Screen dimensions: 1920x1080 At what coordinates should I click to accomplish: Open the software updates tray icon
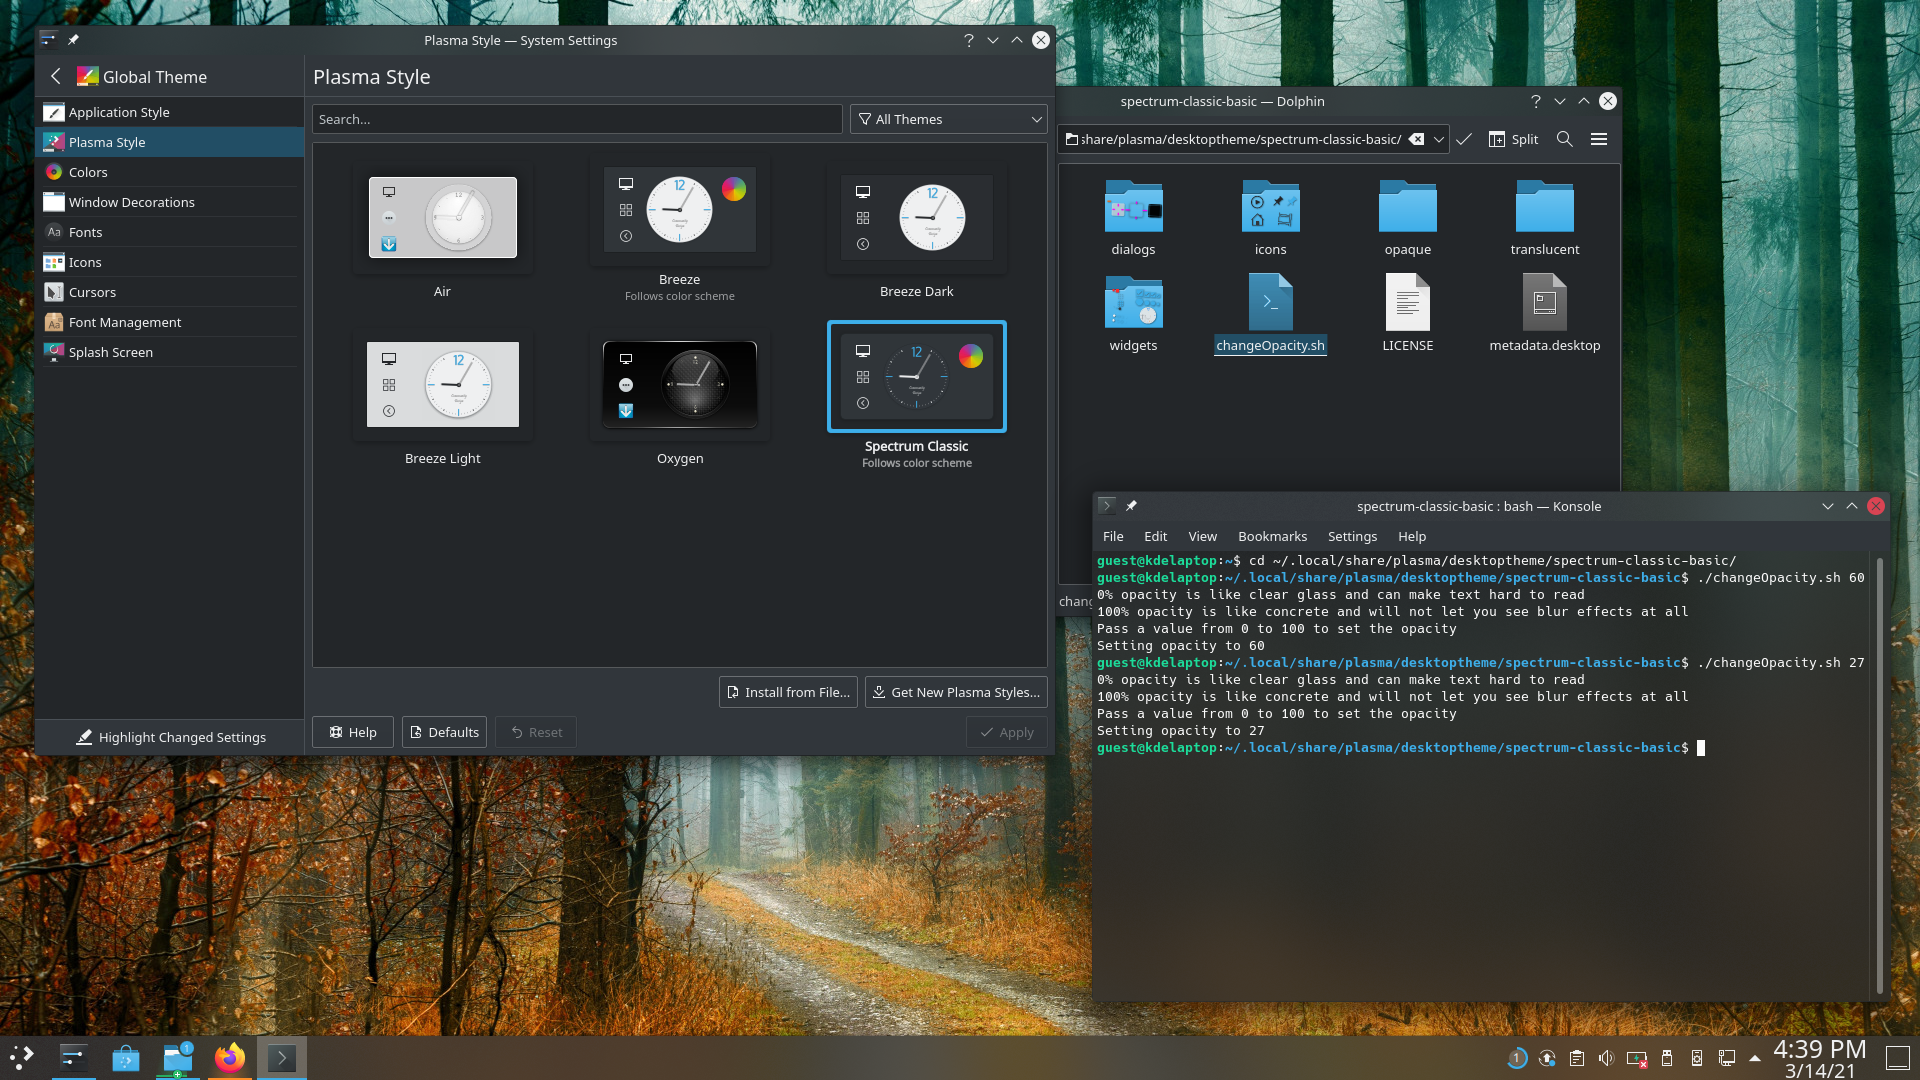coord(1546,1058)
